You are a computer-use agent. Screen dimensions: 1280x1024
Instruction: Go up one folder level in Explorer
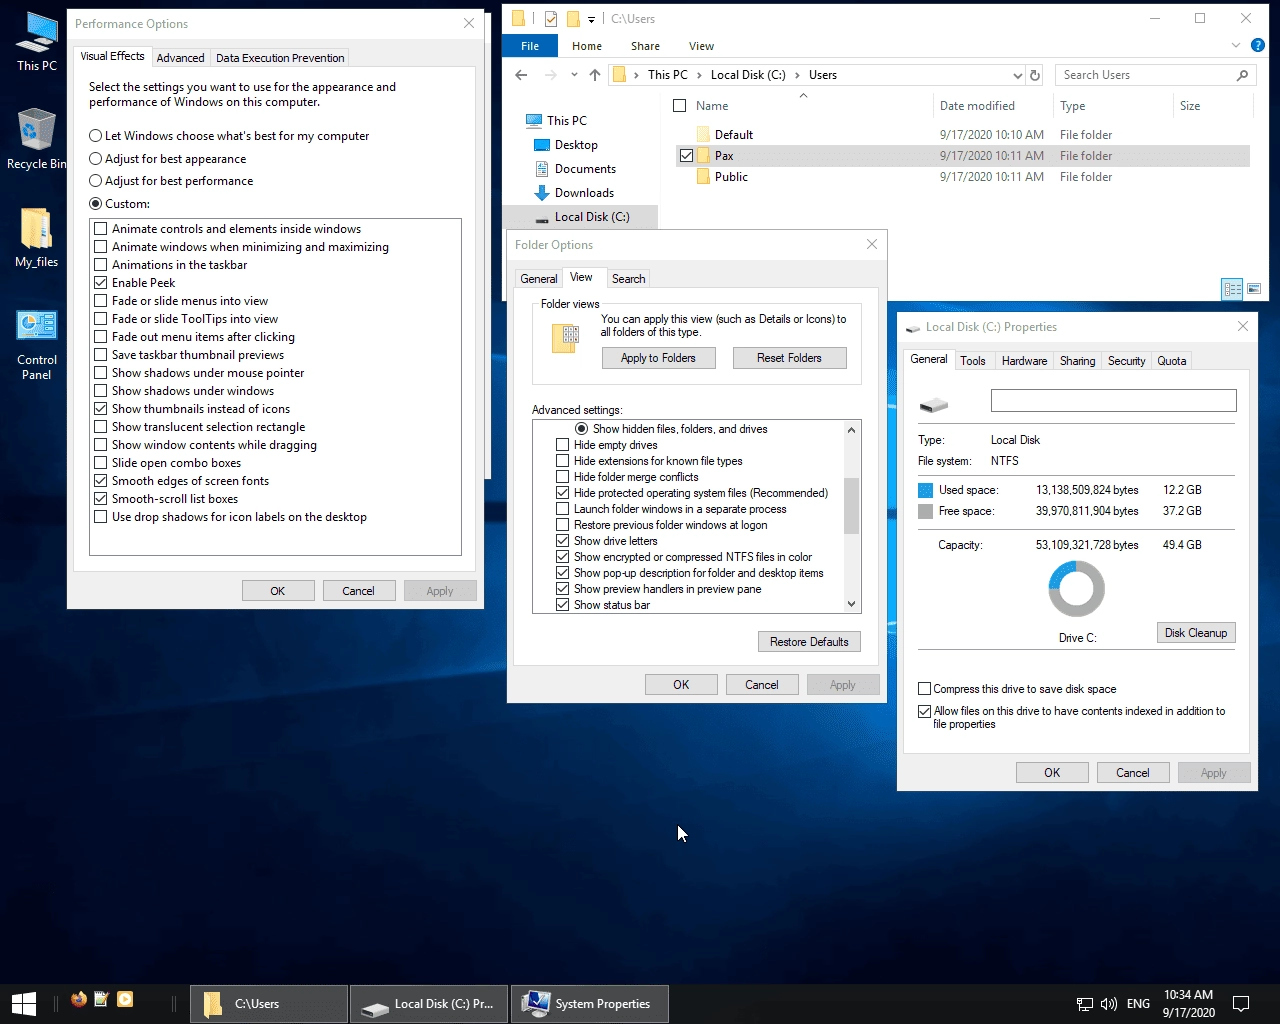click(x=595, y=75)
